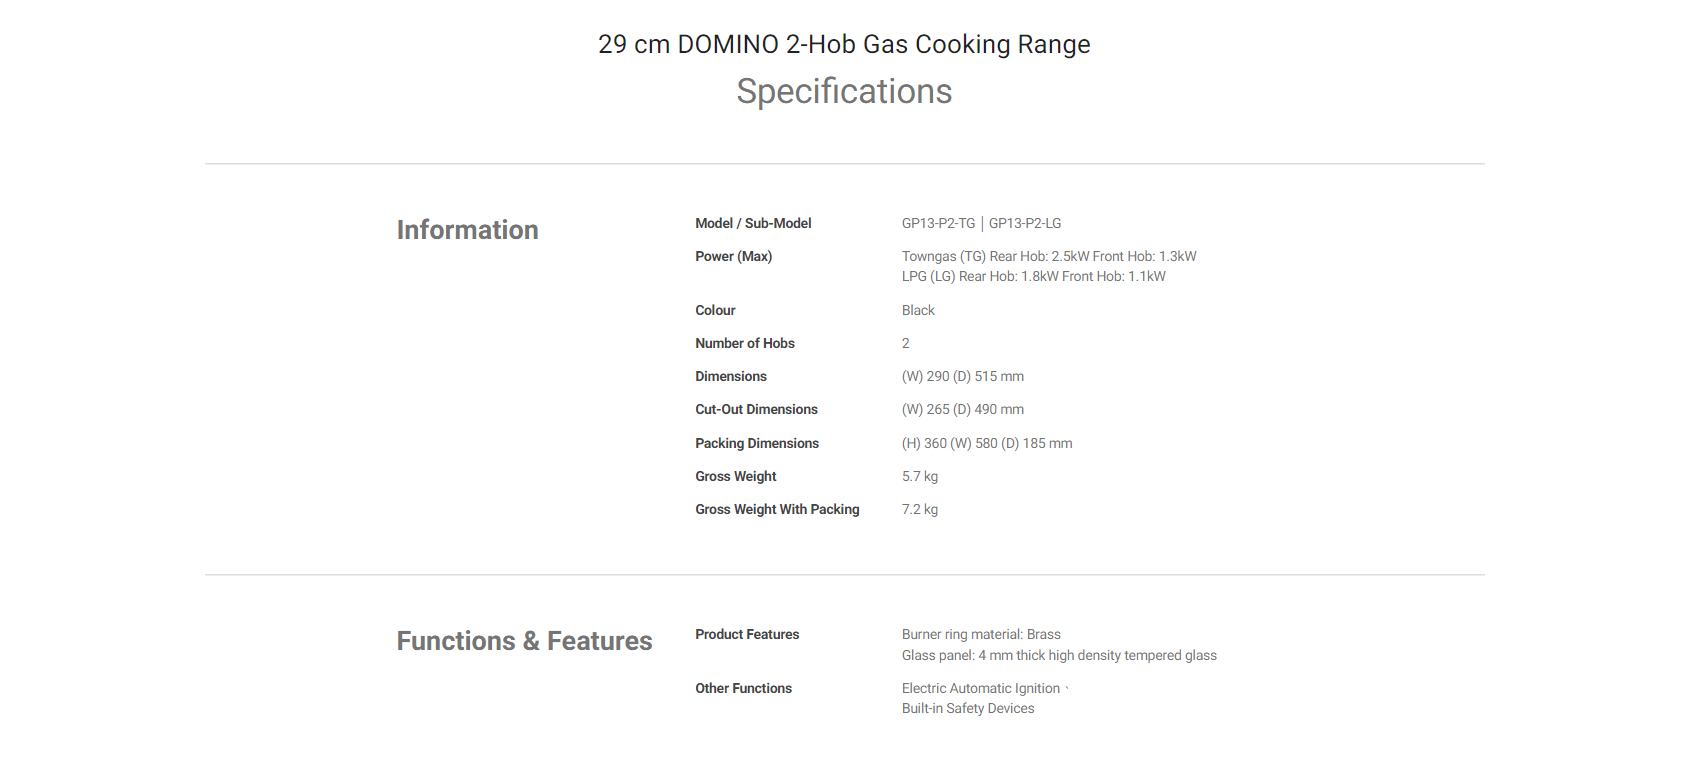
Task: Click the 'Product Features' label
Action: pyautogui.click(x=747, y=634)
